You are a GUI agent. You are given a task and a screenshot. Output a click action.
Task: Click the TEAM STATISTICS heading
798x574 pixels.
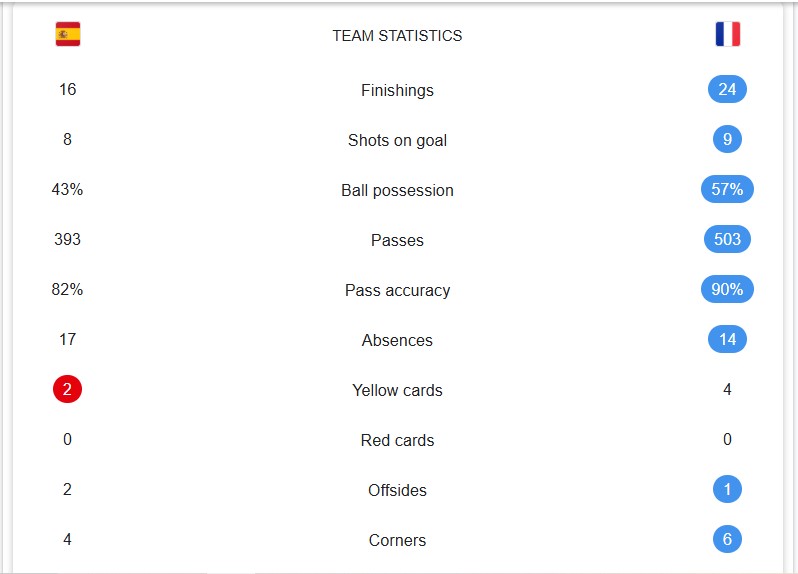tap(397, 36)
